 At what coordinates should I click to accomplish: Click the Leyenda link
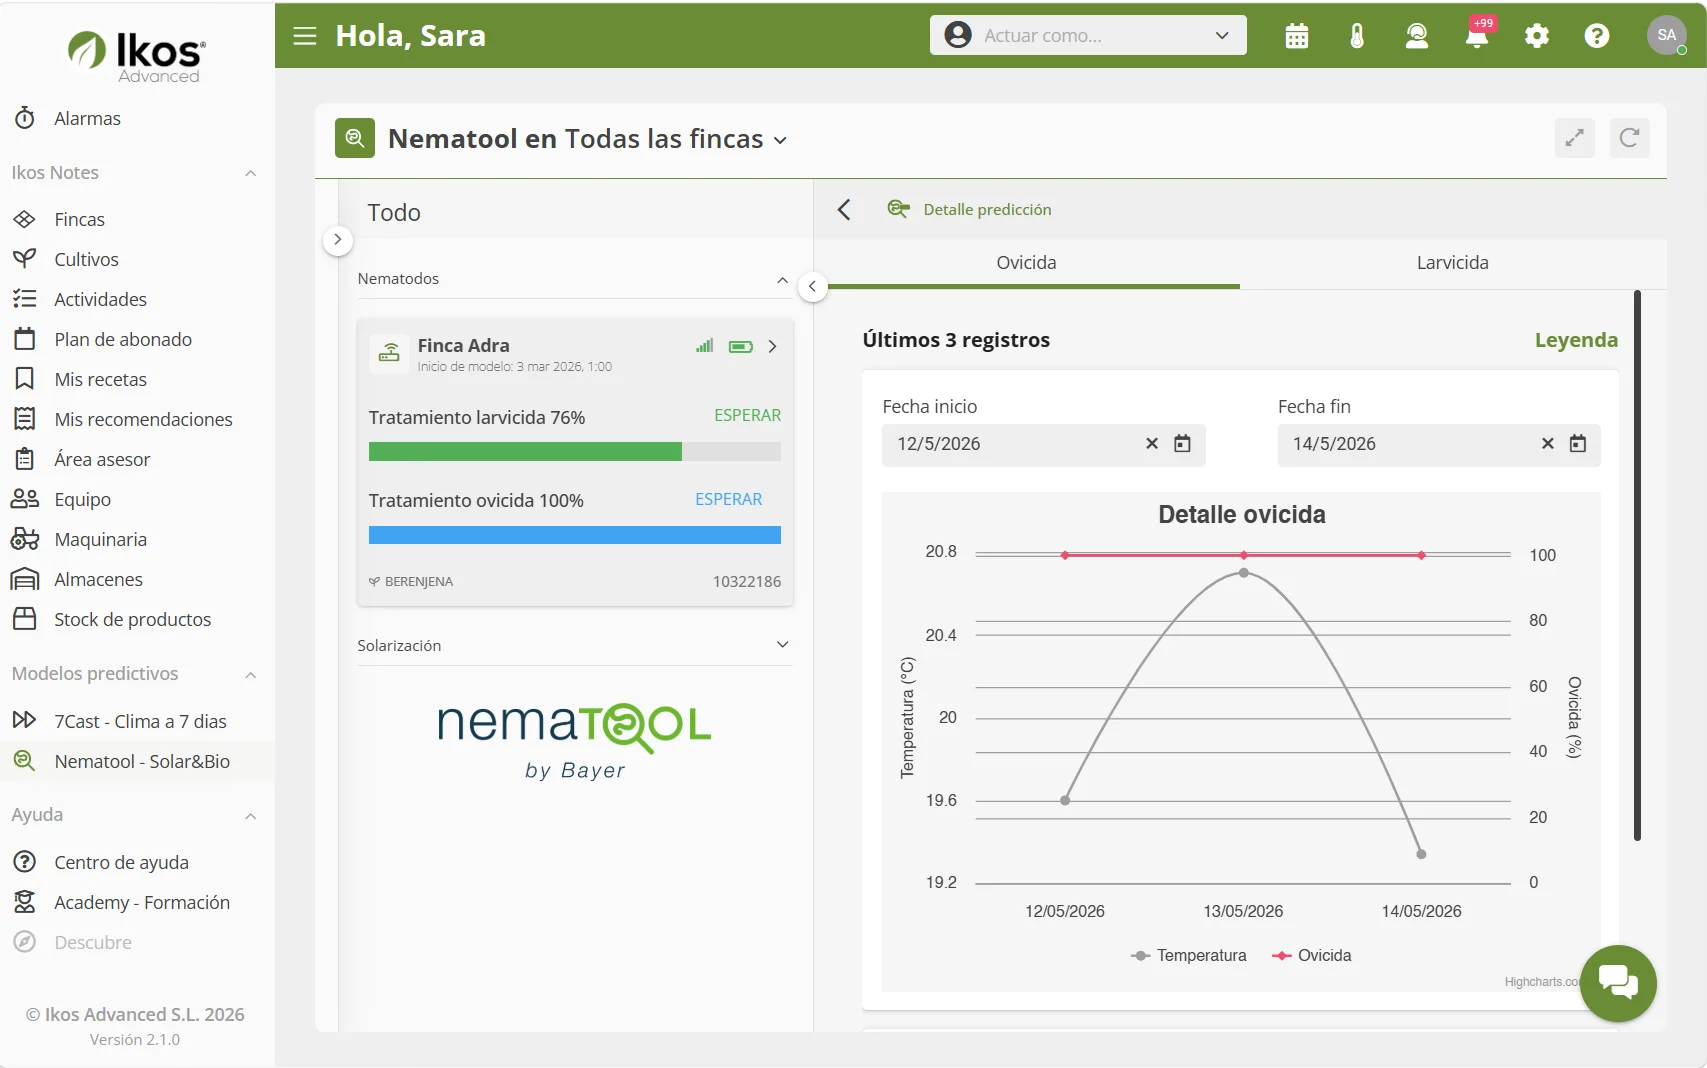[1576, 340]
